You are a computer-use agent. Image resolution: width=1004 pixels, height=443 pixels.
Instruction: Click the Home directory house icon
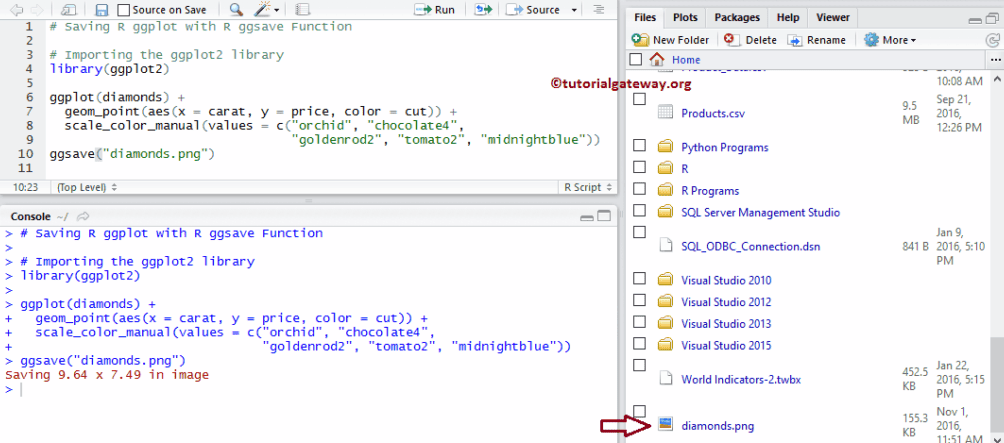657,60
